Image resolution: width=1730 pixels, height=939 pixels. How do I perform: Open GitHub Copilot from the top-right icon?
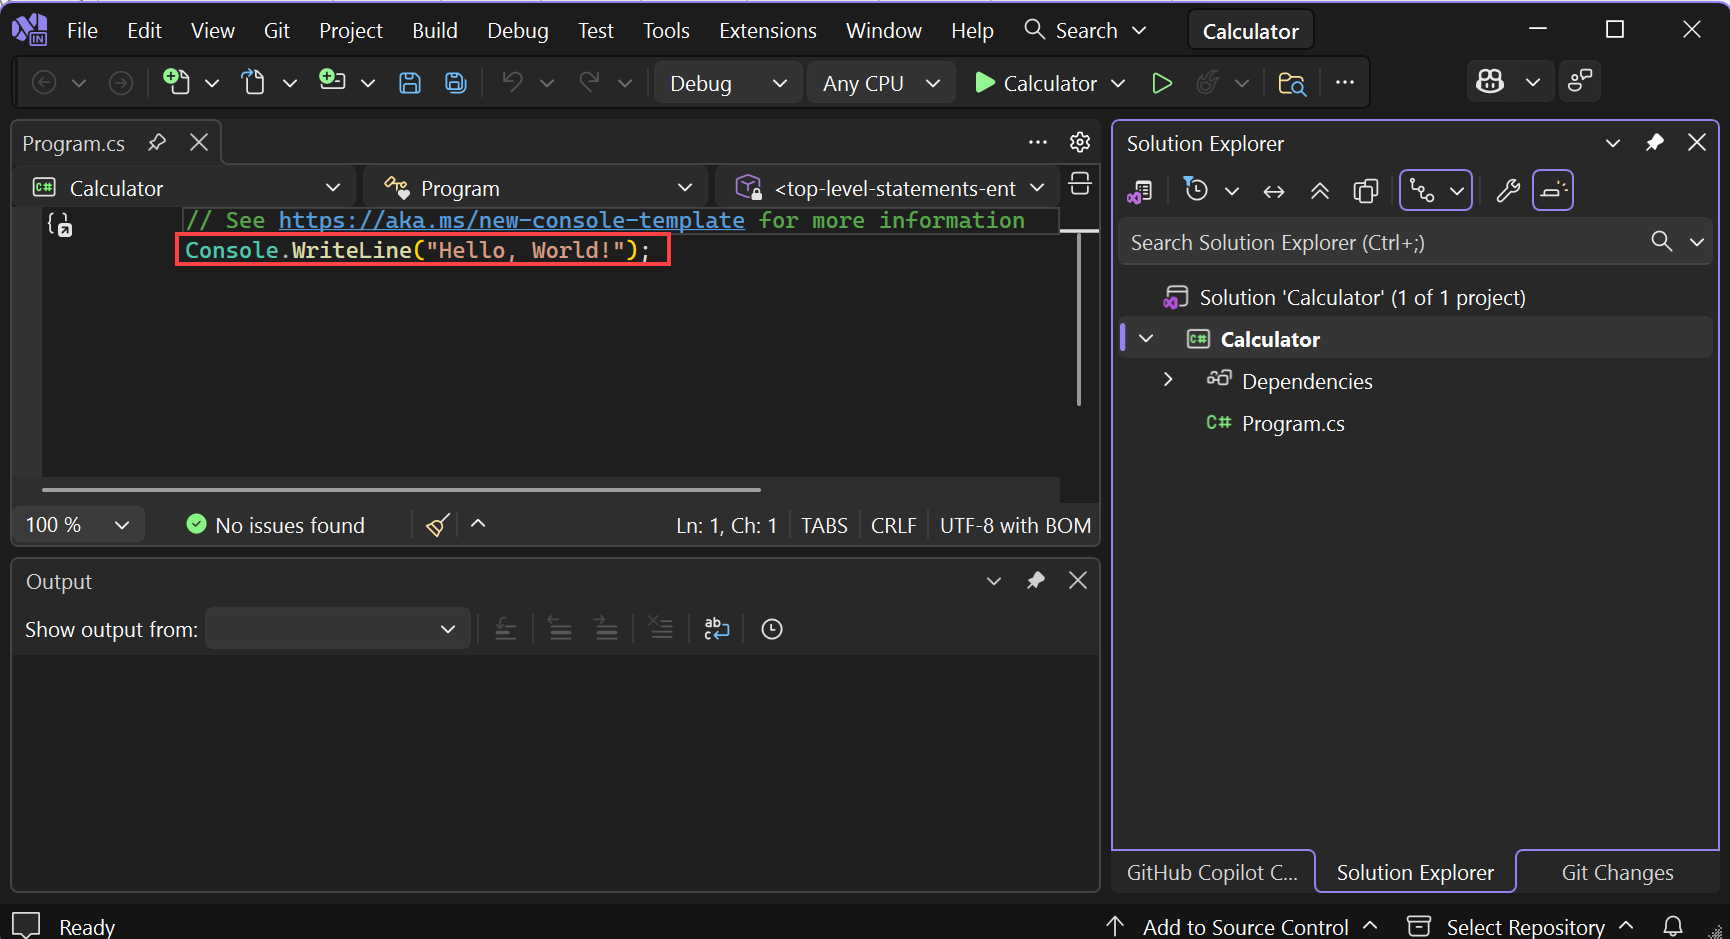[x=1490, y=81]
